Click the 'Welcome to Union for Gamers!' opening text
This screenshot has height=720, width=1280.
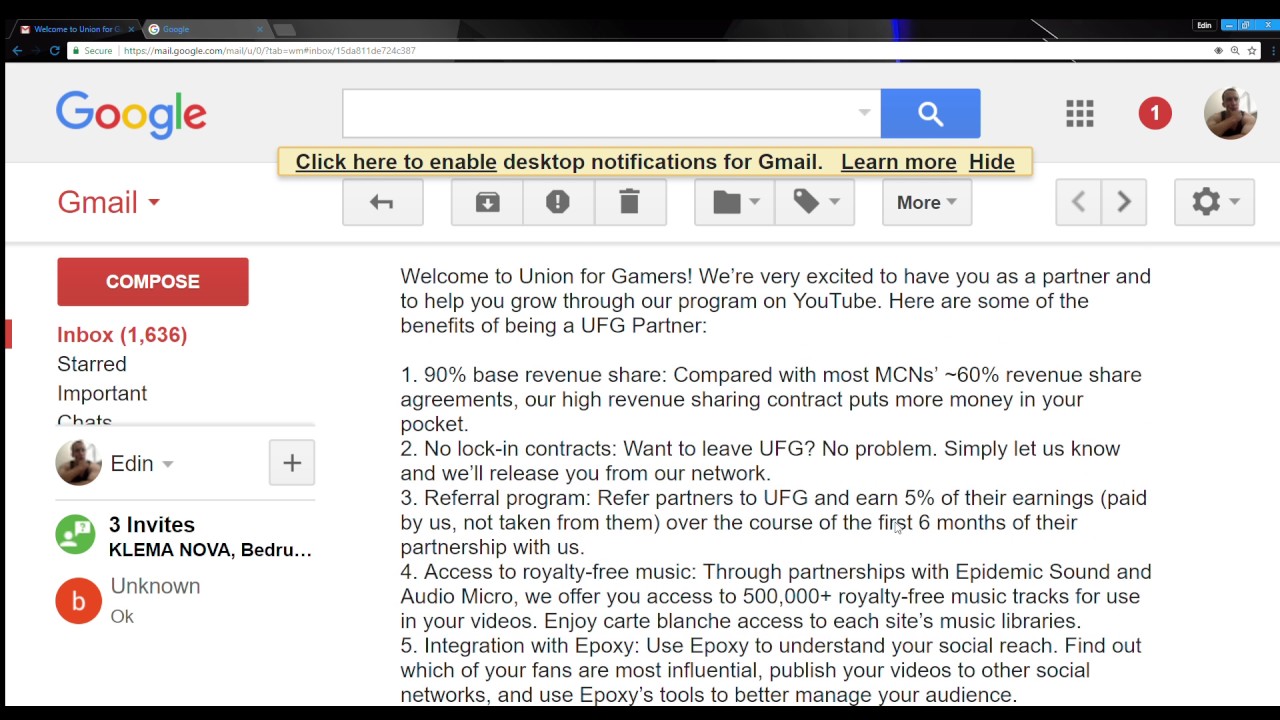point(546,276)
